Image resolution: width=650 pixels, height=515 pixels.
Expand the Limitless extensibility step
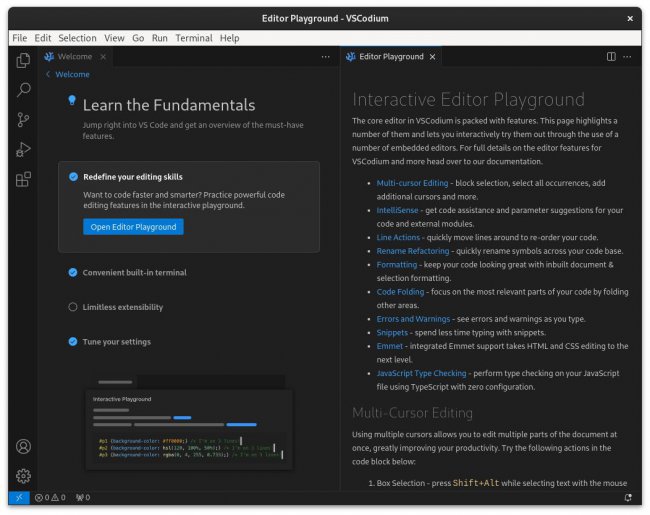point(123,307)
